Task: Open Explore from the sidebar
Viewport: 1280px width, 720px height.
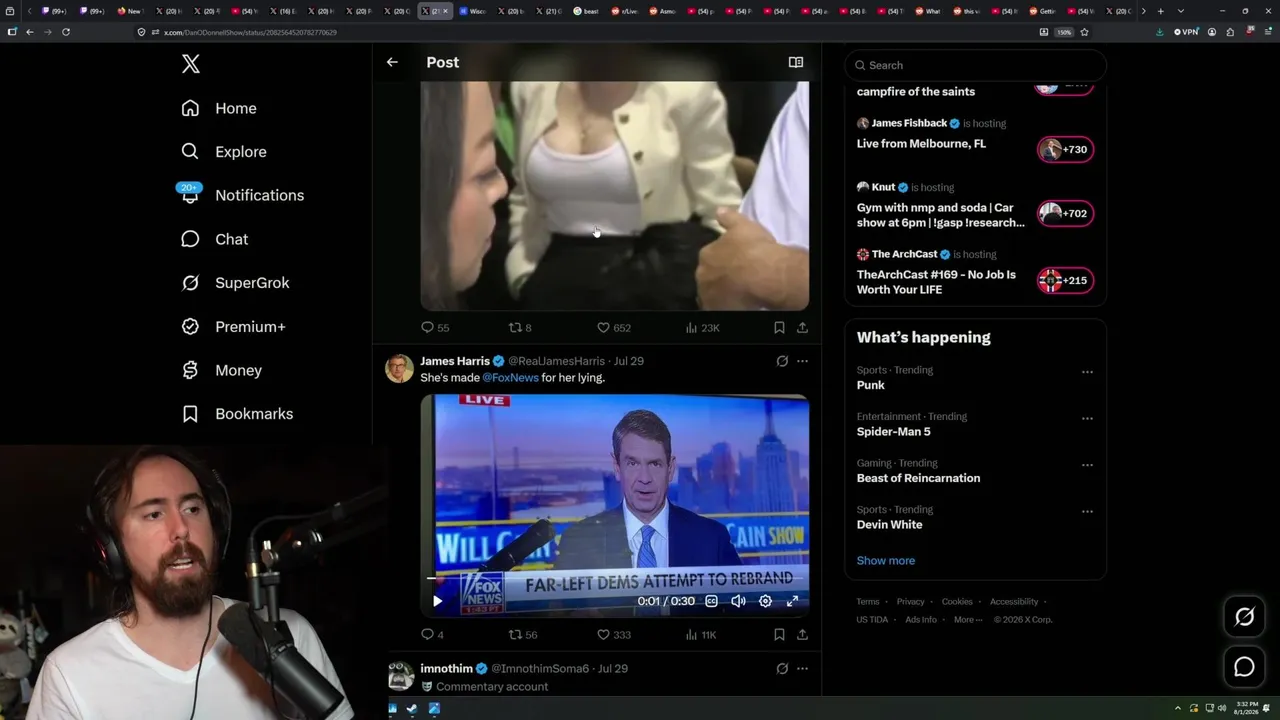Action: [x=224, y=152]
